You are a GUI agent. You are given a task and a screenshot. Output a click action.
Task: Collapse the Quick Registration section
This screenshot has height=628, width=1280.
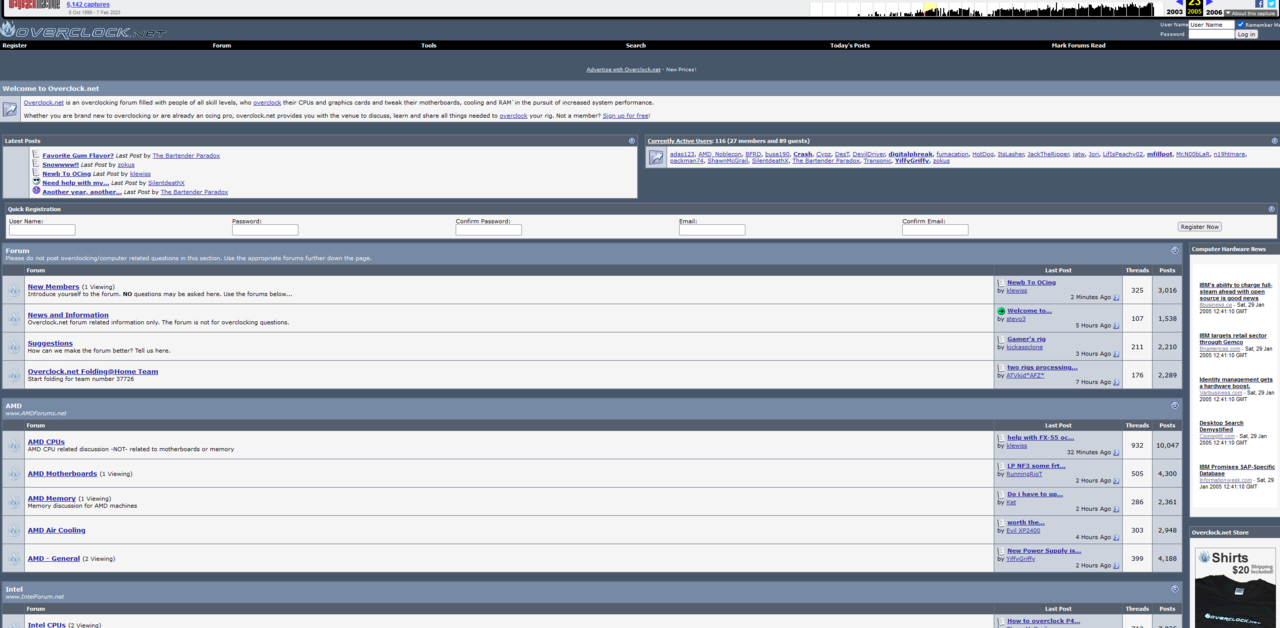(x=1272, y=209)
